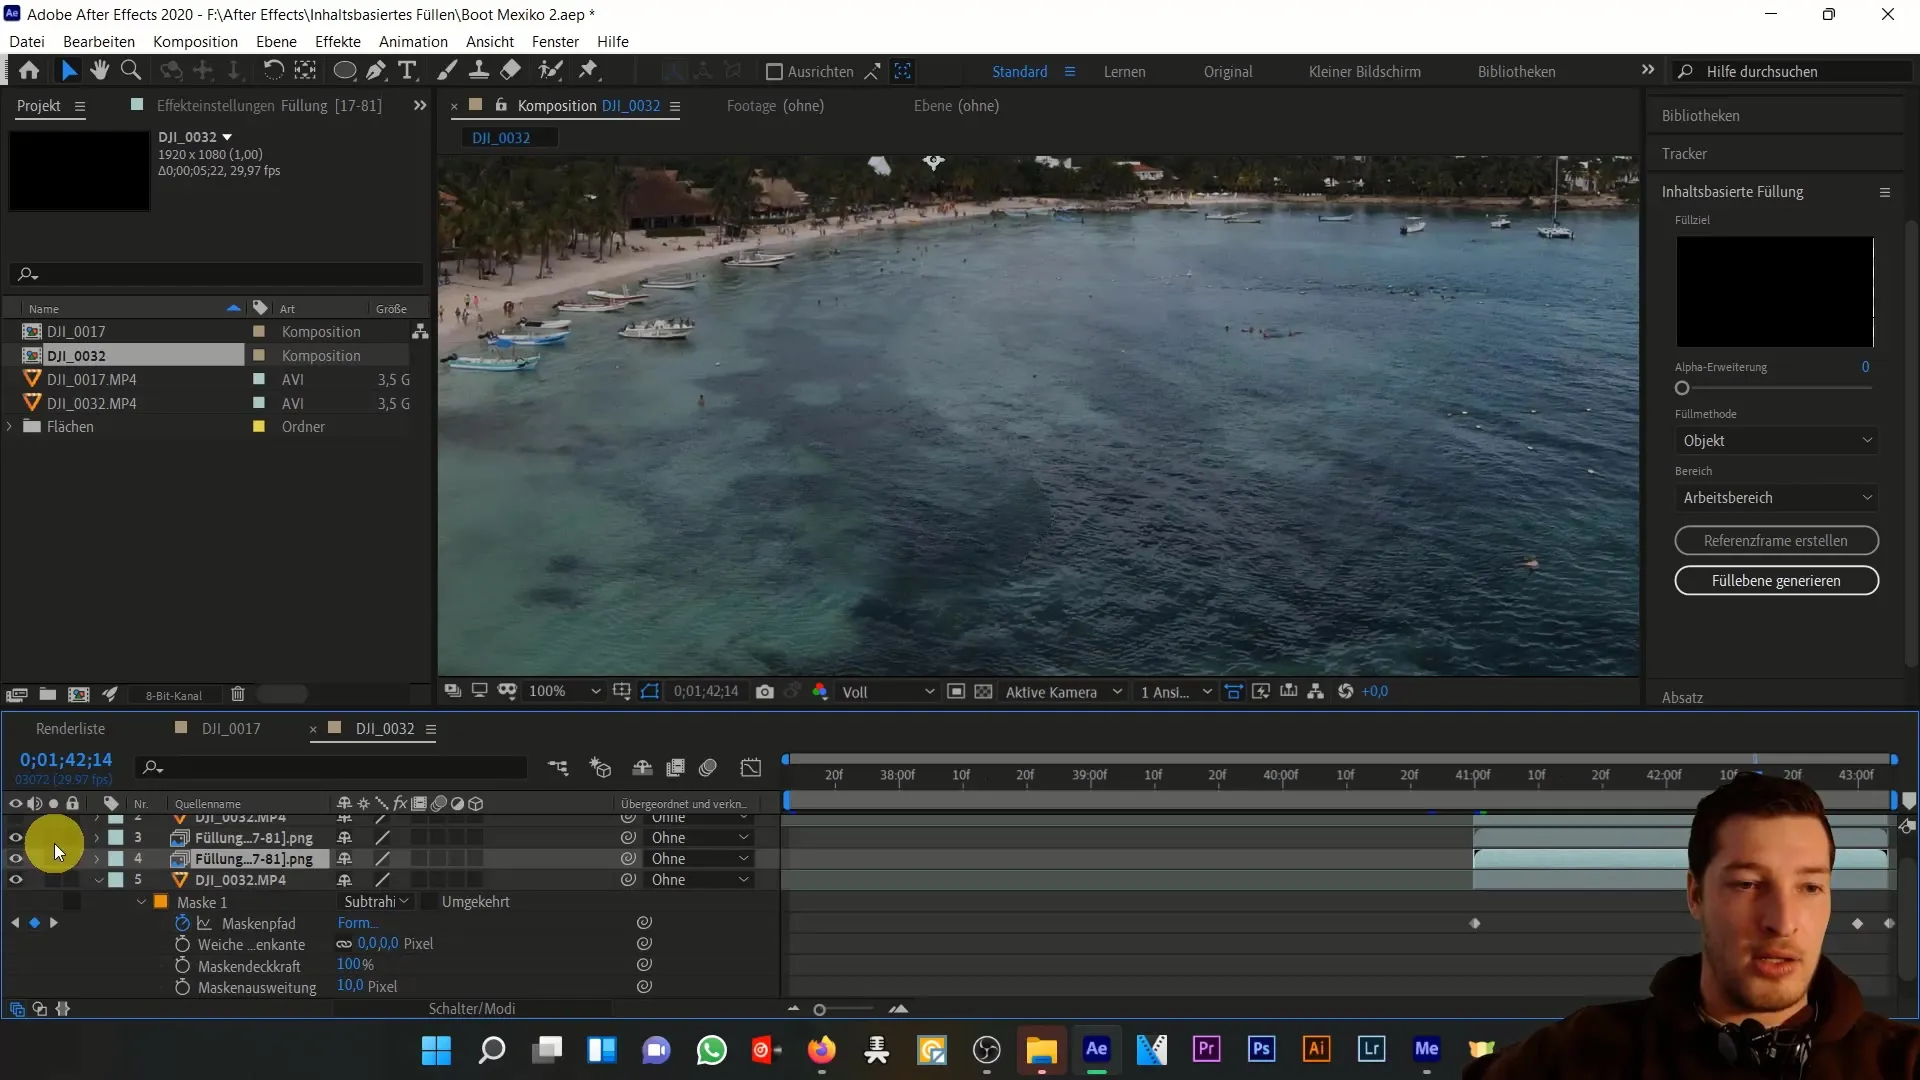The image size is (1920, 1080).
Task: Switch to the DJI_0017 timeline tab
Action: point(231,729)
